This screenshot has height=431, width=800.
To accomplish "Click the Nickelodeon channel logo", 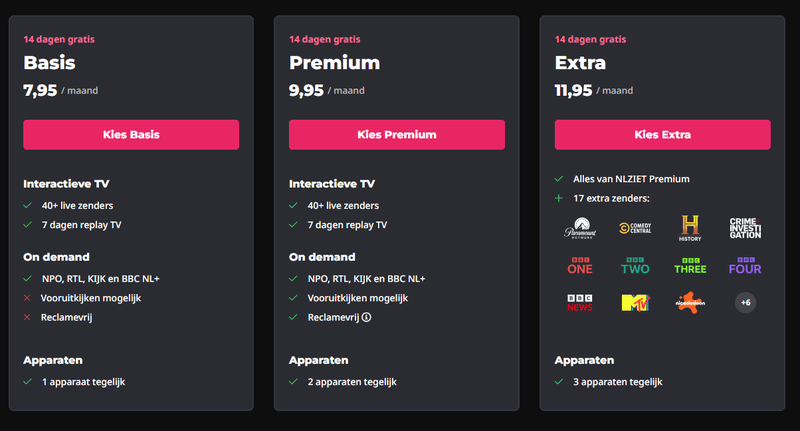I will pos(690,302).
